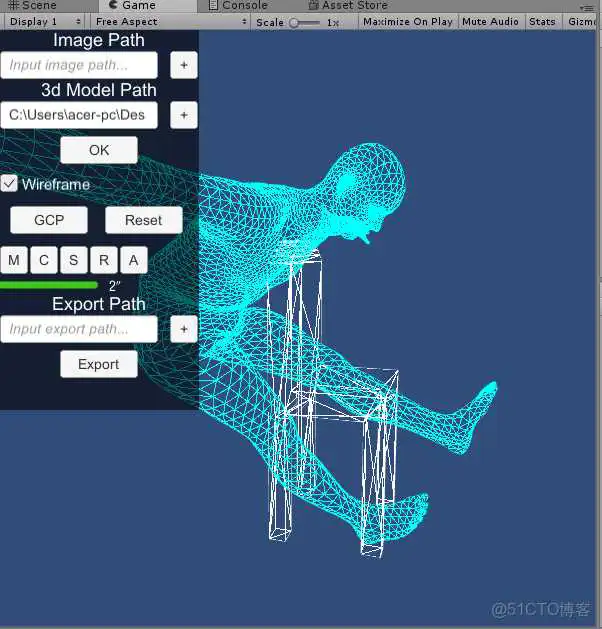The image size is (602, 629).
Task: Click the Input image path field
Action: tap(79, 65)
